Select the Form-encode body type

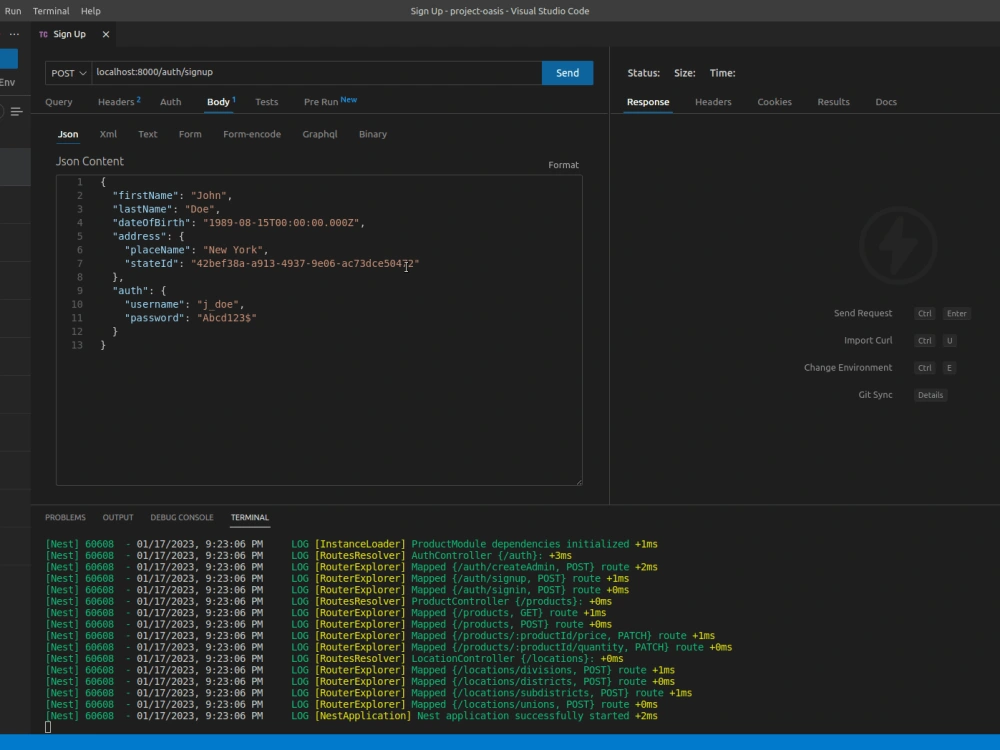point(252,135)
